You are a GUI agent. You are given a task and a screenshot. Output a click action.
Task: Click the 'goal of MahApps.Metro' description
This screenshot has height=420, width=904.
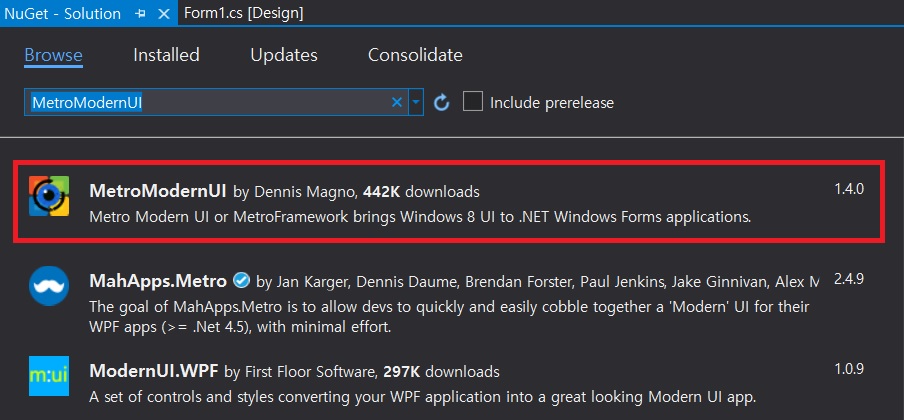449,317
